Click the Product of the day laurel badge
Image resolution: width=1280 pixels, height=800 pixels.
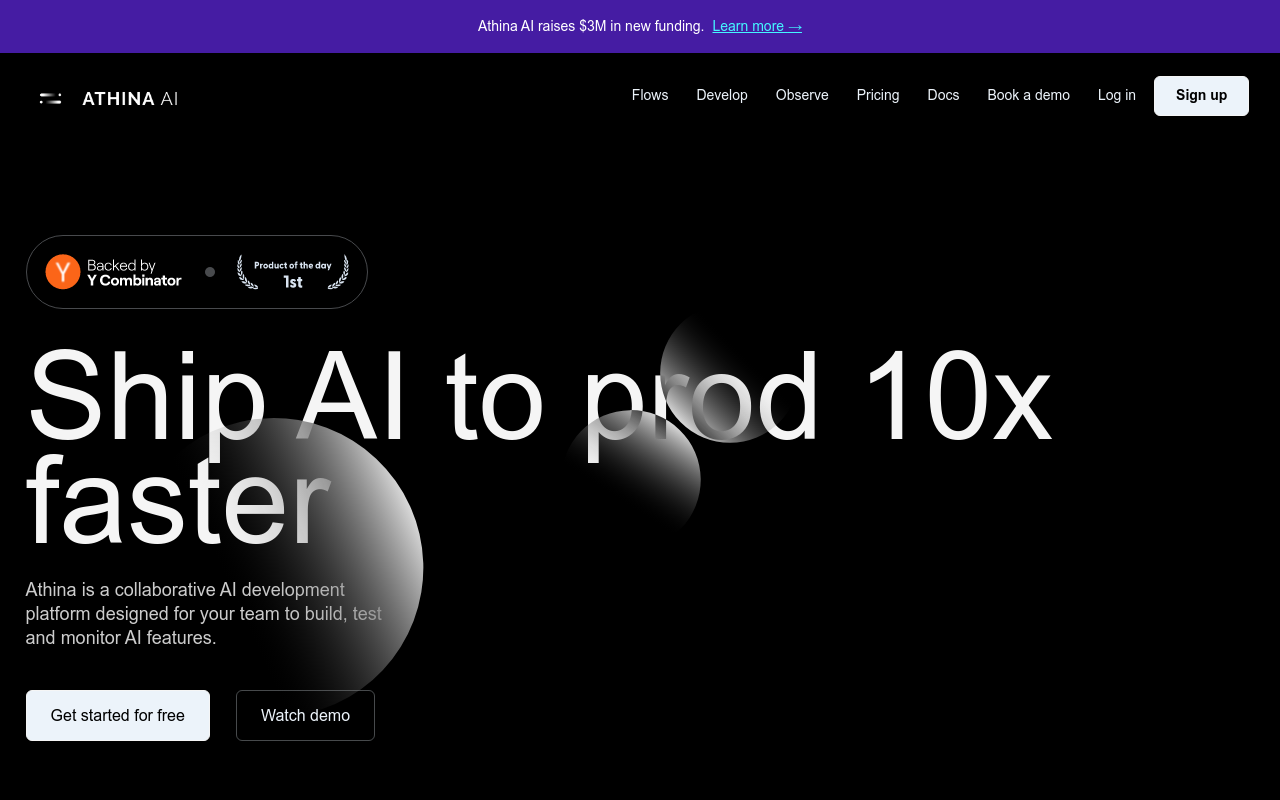click(293, 272)
